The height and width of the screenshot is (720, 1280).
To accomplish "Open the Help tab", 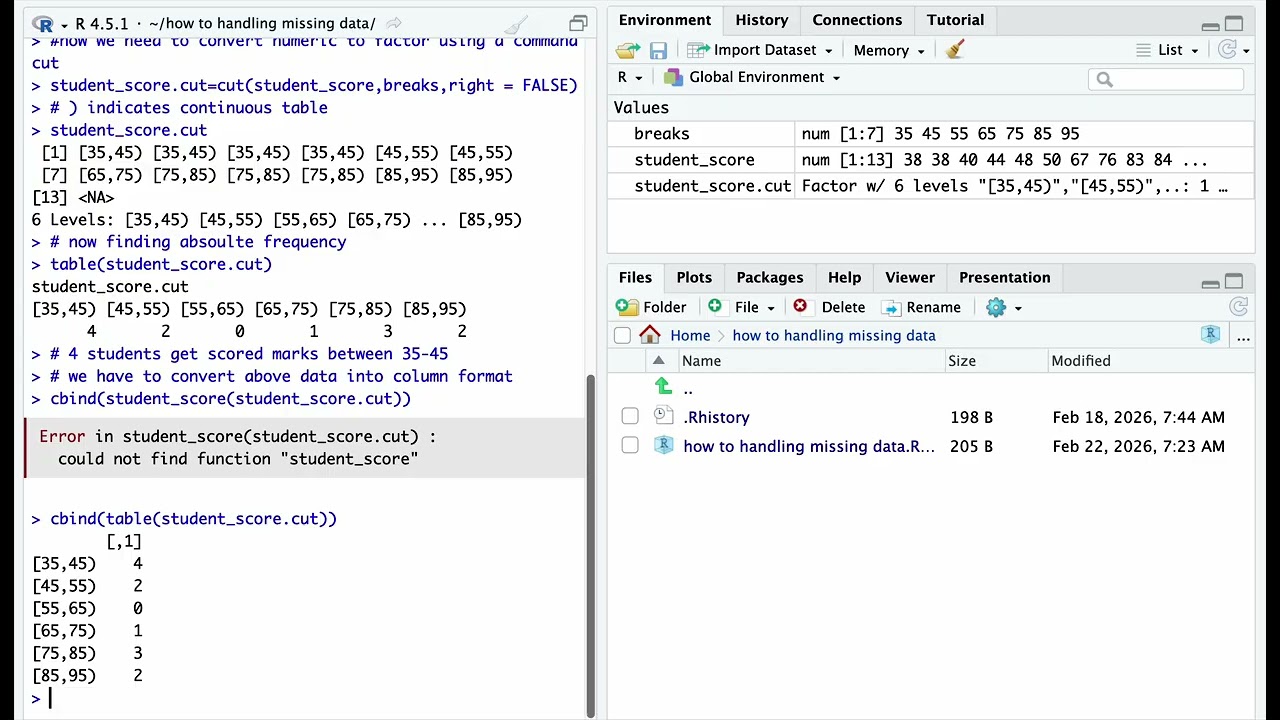I will click(x=844, y=277).
